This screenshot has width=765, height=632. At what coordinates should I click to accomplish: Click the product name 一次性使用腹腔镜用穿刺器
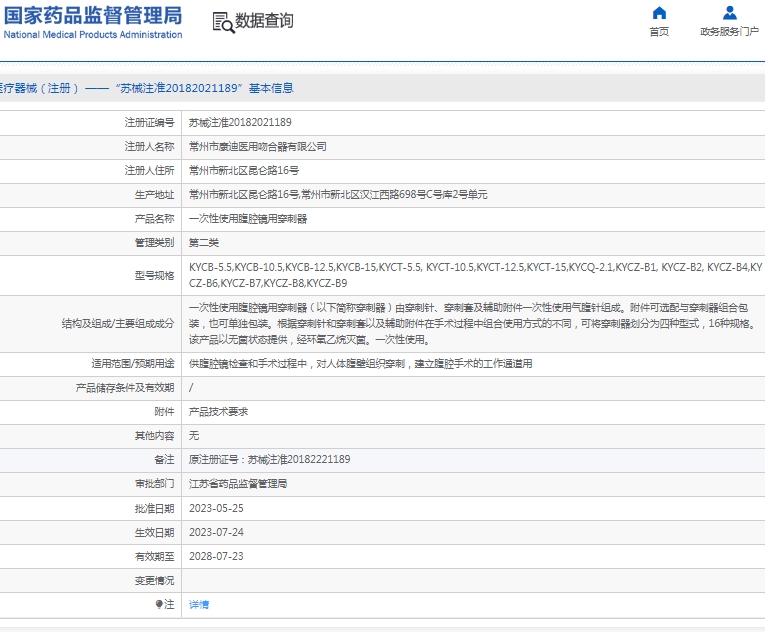(x=248, y=218)
